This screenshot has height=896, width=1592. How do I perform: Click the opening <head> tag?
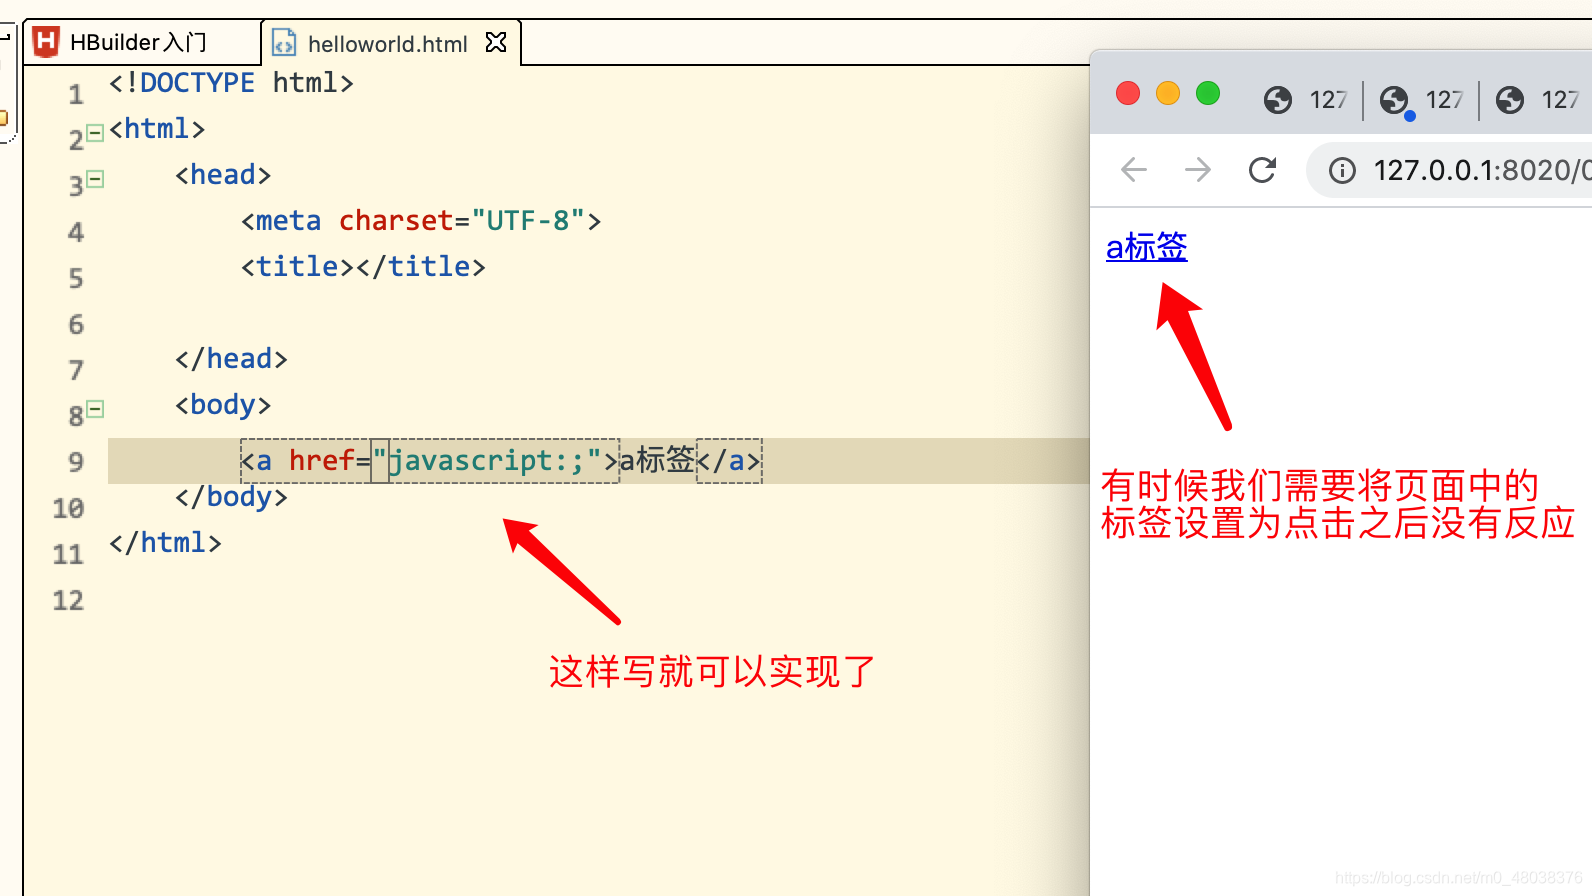[x=223, y=174]
